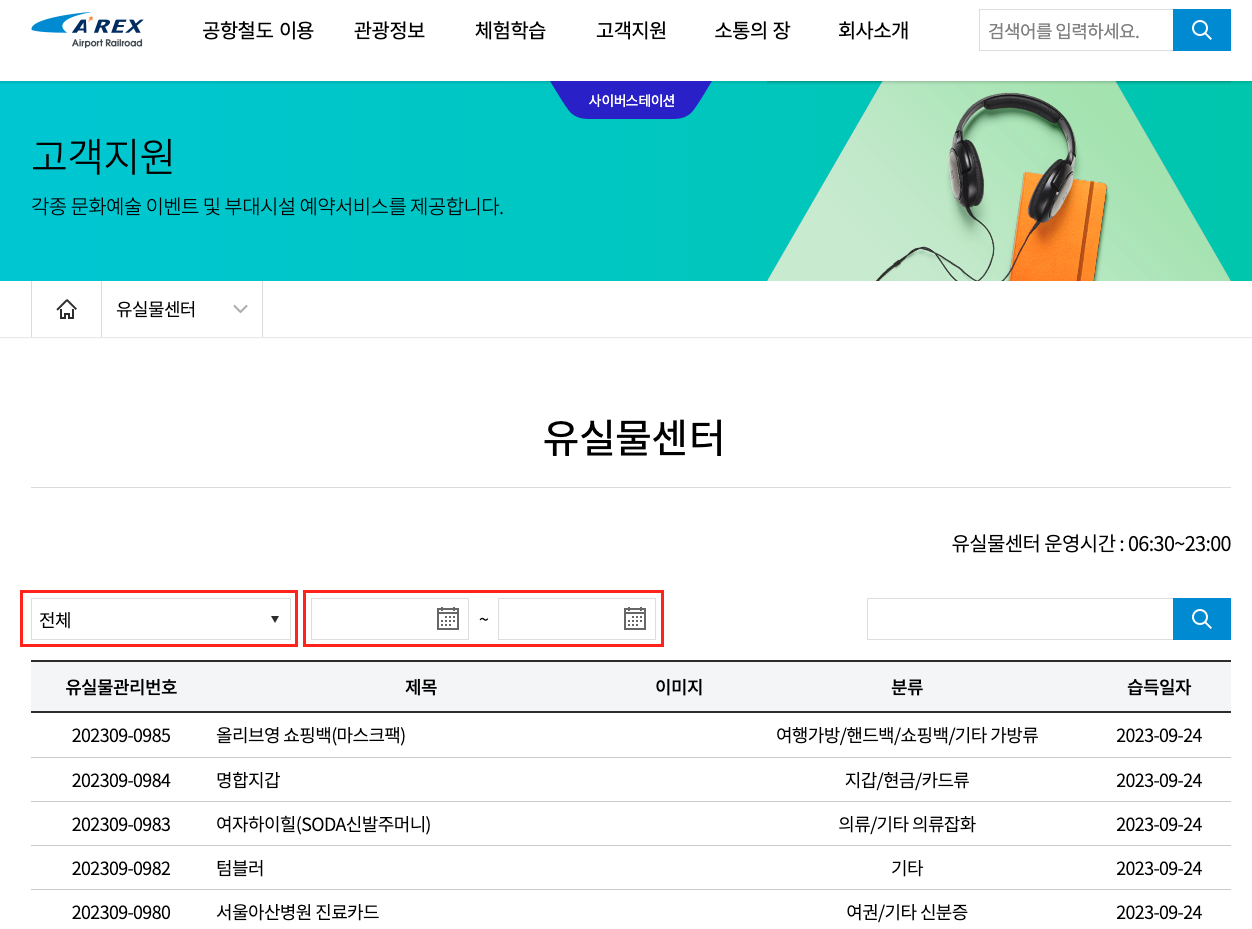Screen dimensions: 1252x929
Task: Open the 고객지원 menu
Action: click(631, 30)
